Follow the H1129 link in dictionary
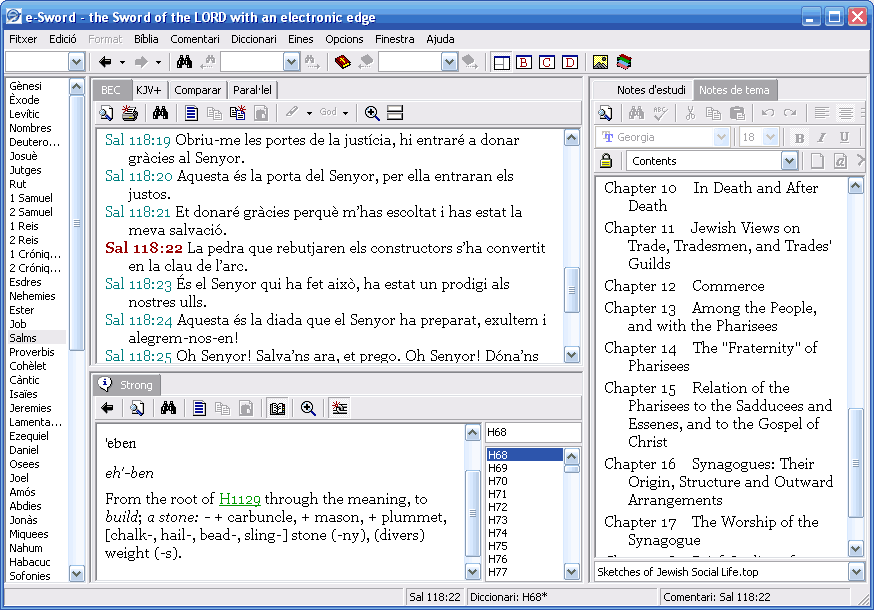This screenshot has height=610, width=874. click(240, 498)
